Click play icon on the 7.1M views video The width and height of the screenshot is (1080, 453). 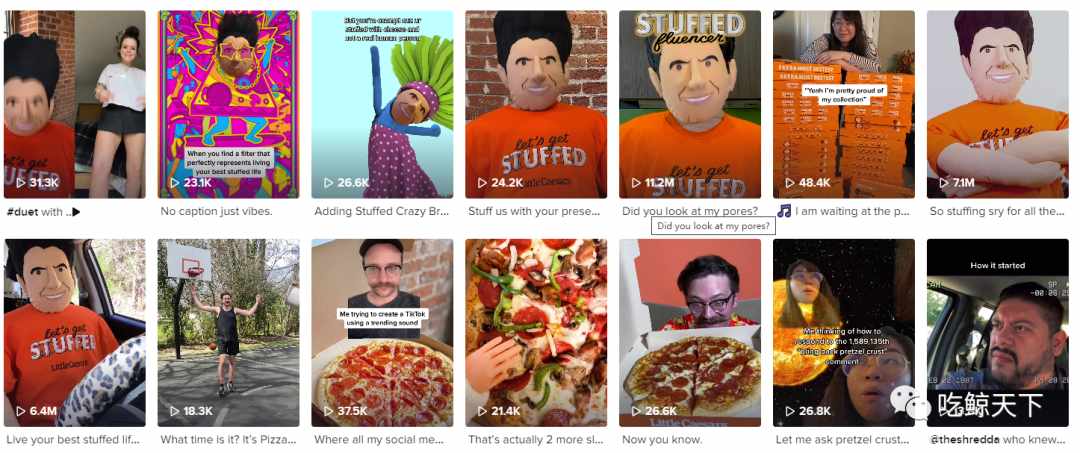944,182
